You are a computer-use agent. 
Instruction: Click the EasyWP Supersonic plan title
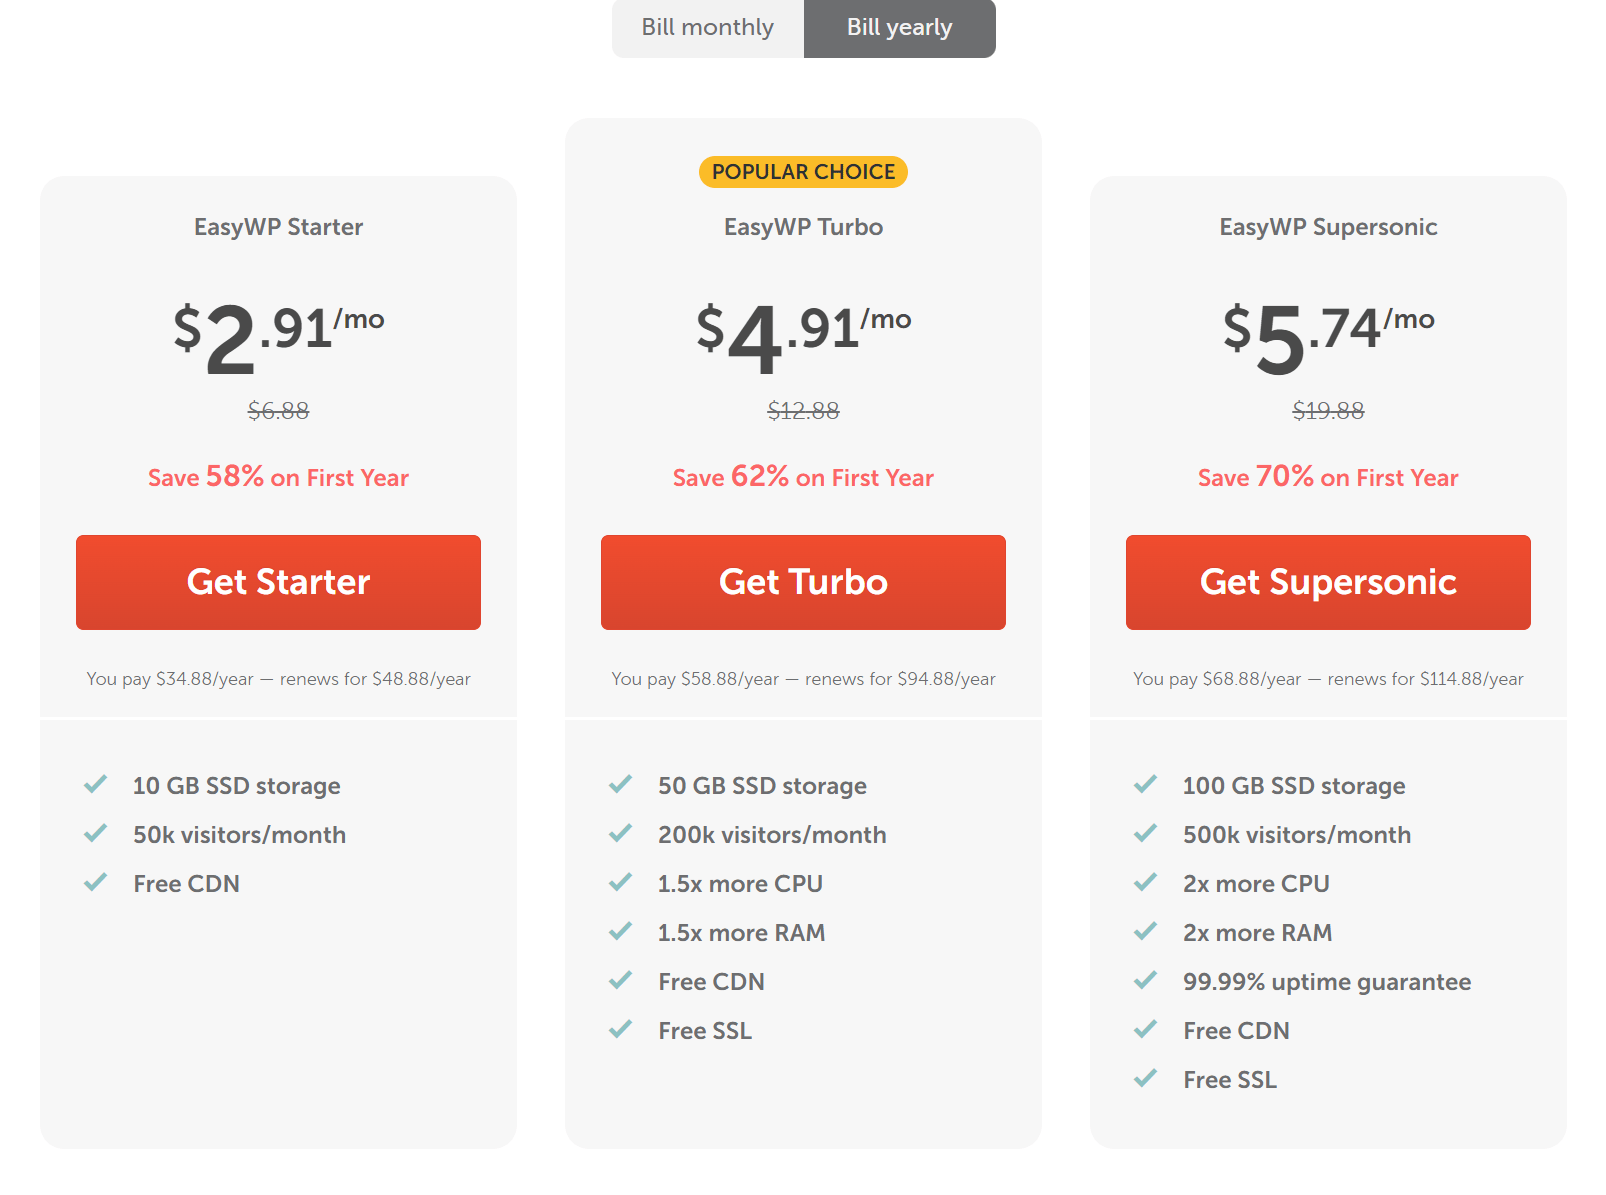pyautogui.click(x=1328, y=227)
